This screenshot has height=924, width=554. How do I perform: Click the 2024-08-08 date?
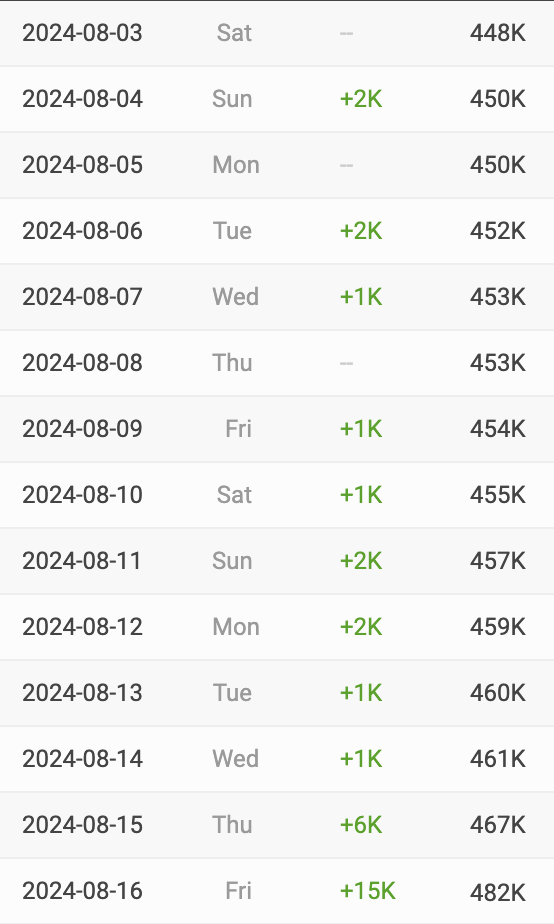(x=83, y=363)
